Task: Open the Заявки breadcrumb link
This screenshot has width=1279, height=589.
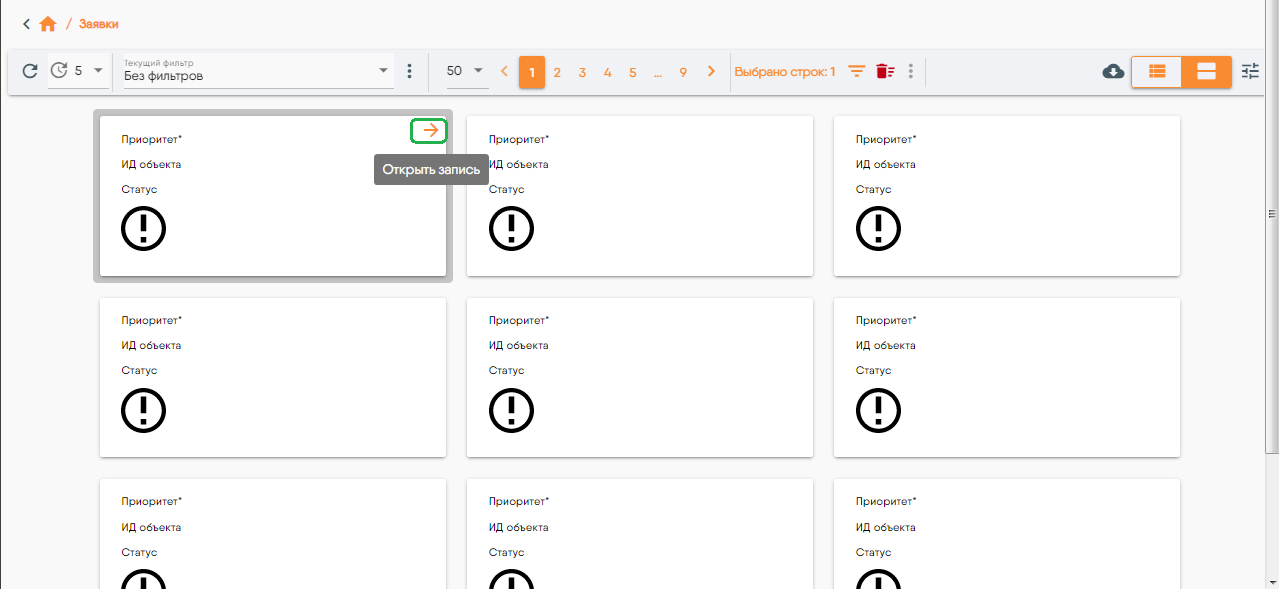Action: 98,24
